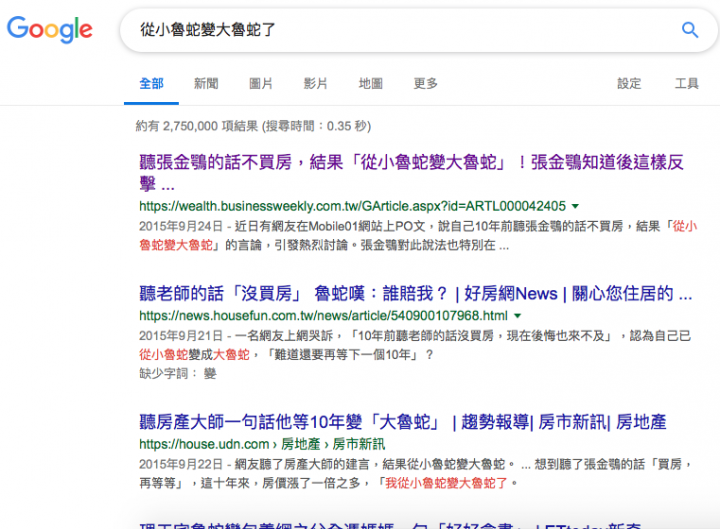Click the 缺少字詞 missing-word line
Screen dimensions: 720x529
178,374
